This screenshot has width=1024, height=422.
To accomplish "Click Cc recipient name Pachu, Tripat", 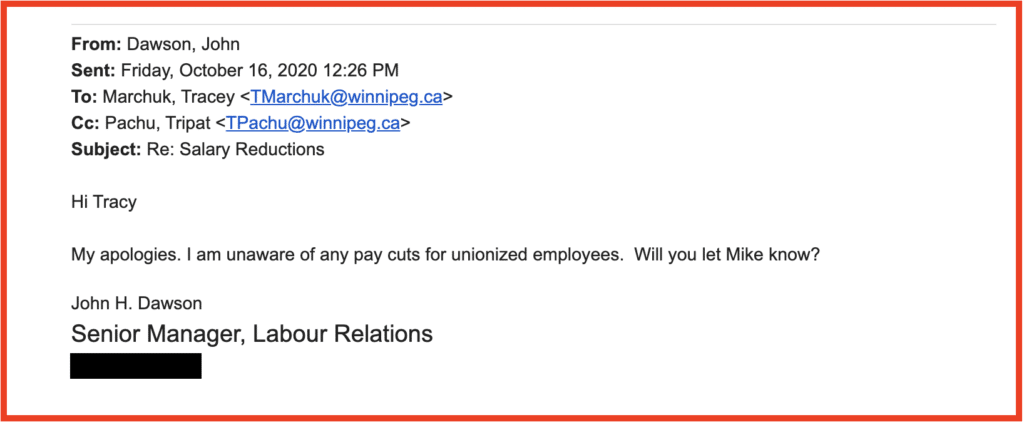I will point(157,123).
